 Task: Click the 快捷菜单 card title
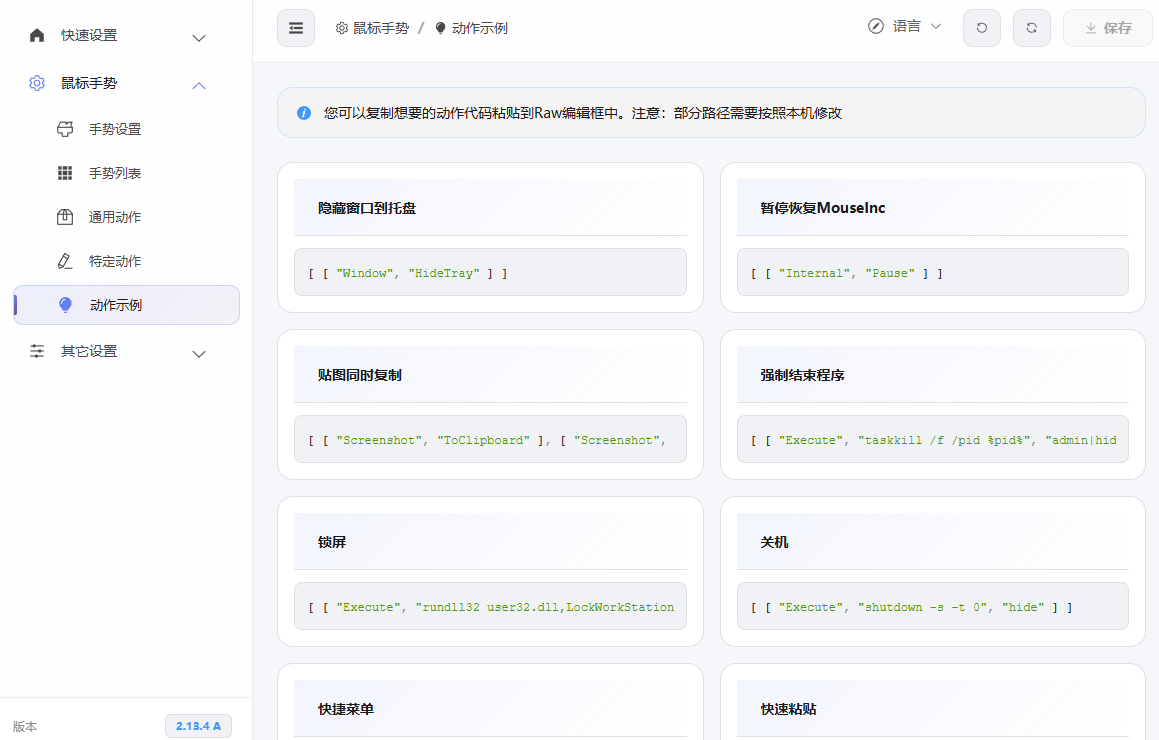346,710
